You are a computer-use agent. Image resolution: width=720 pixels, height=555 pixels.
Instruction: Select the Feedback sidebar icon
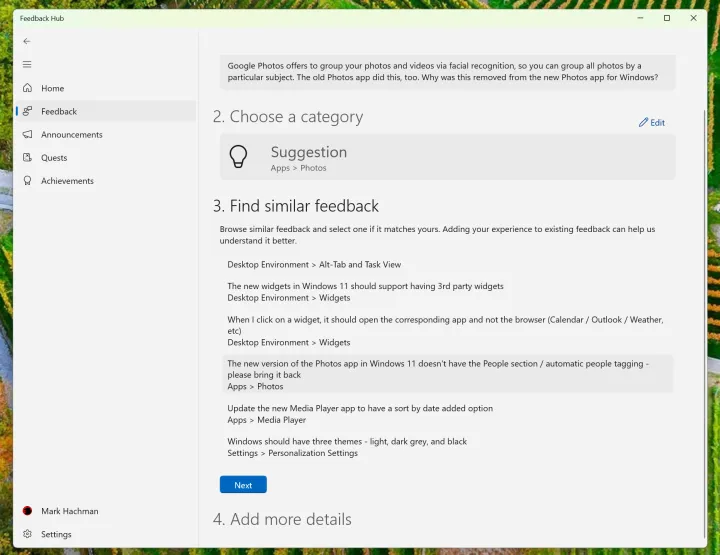click(x=28, y=111)
